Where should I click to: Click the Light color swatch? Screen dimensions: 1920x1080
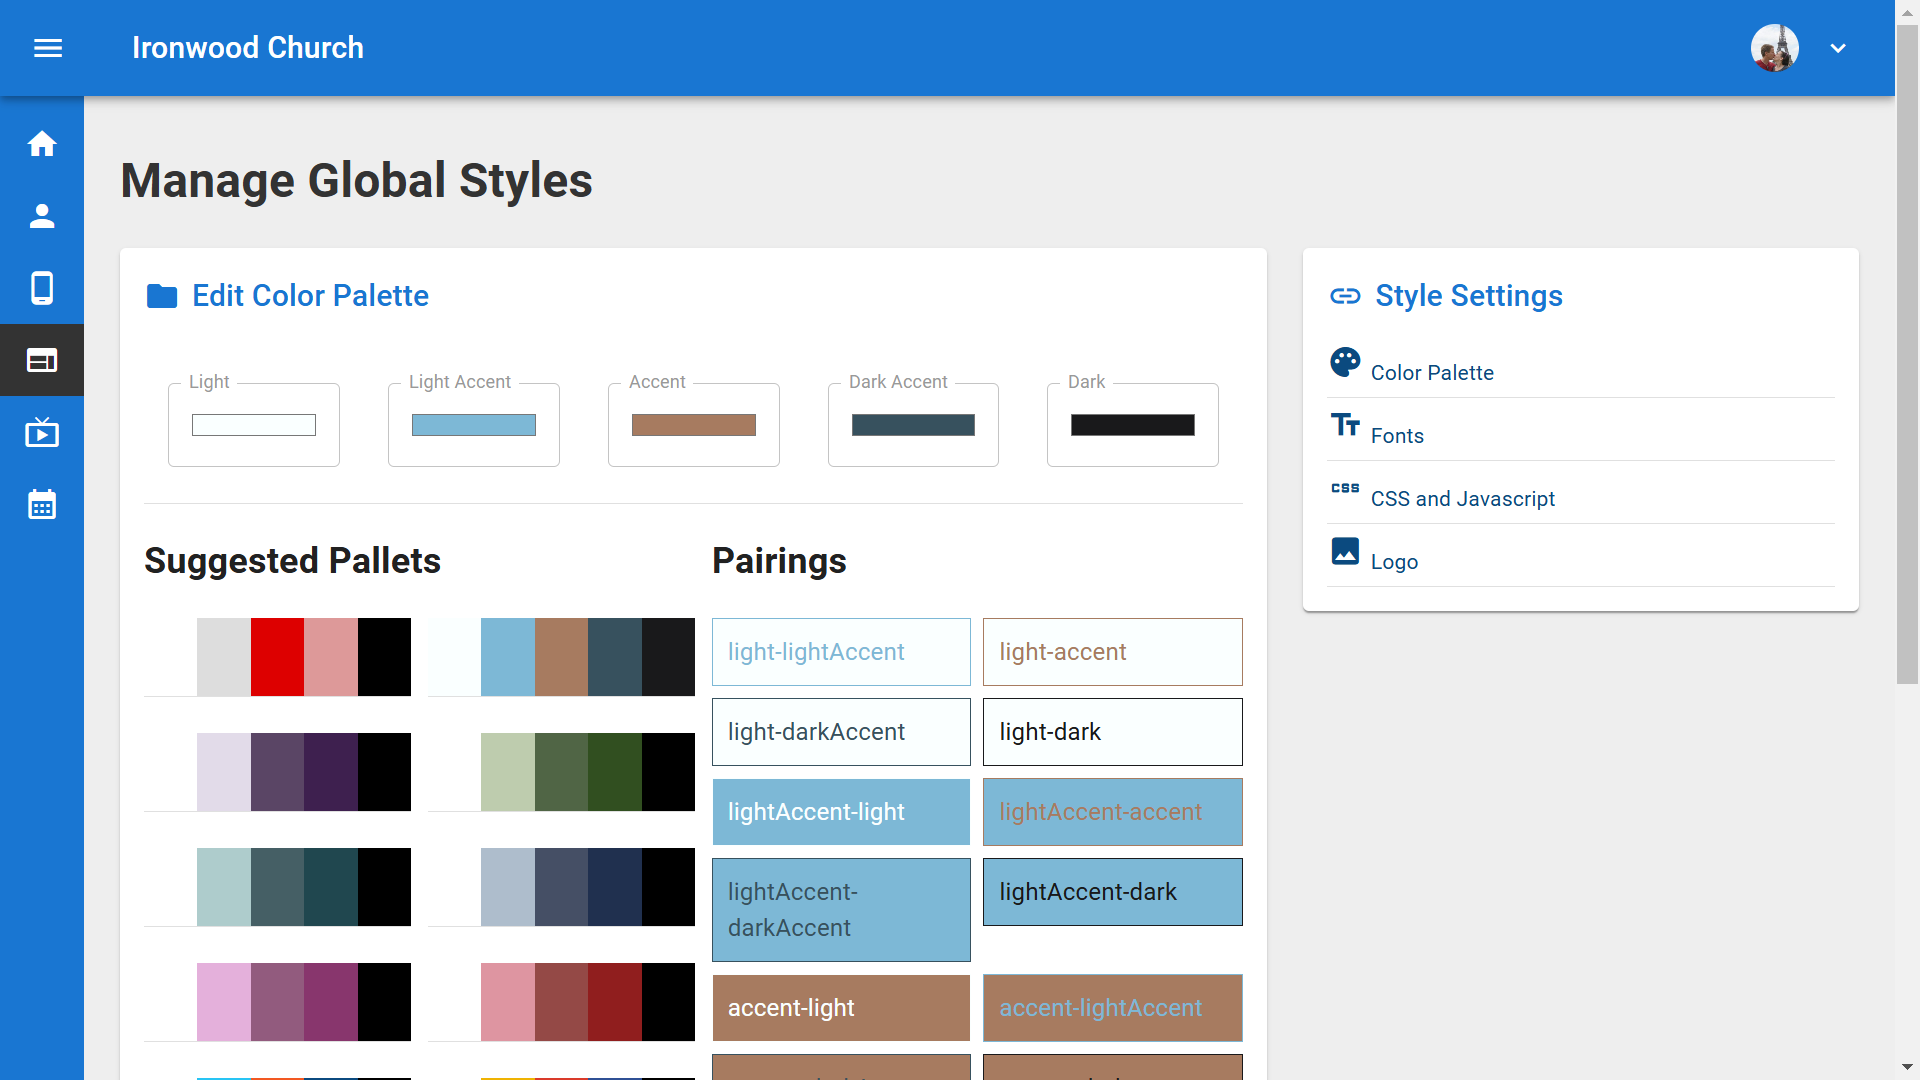pos(254,425)
